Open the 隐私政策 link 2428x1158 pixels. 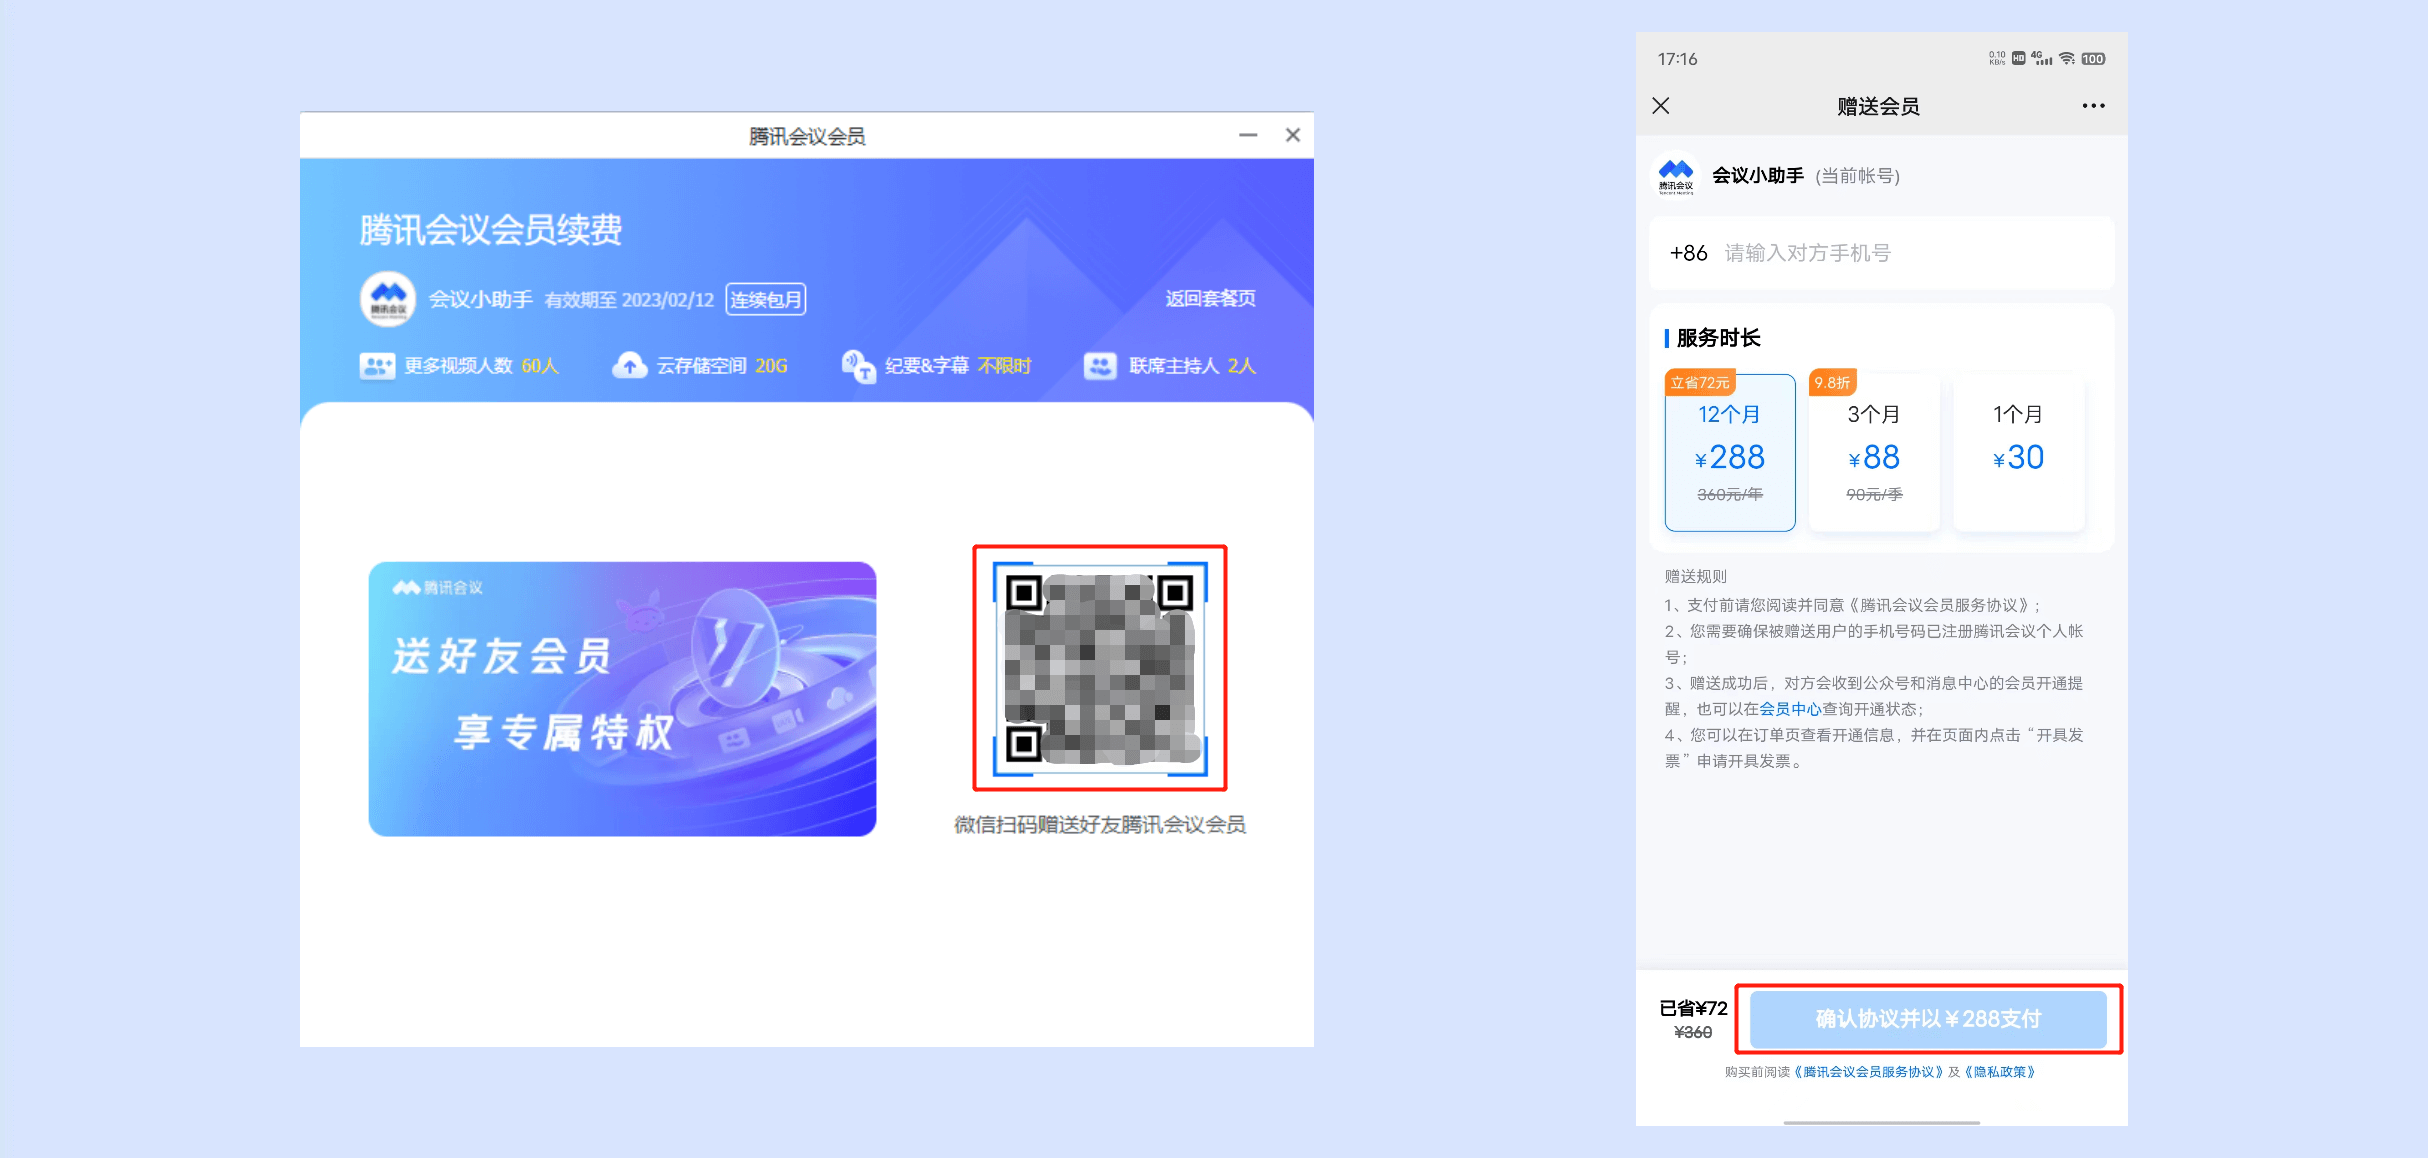[x=2000, y=1072]
